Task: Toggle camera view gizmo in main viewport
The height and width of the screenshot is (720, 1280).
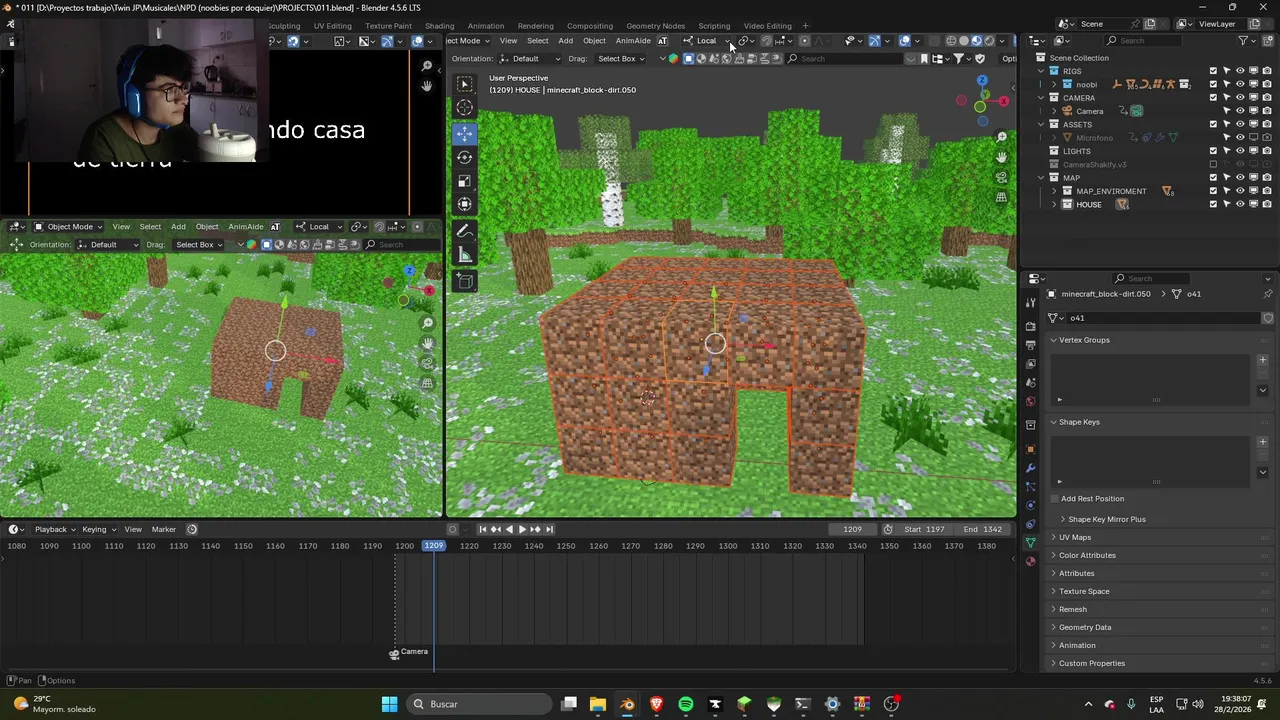Action: pyautogui.click(x=1002, y=177)
